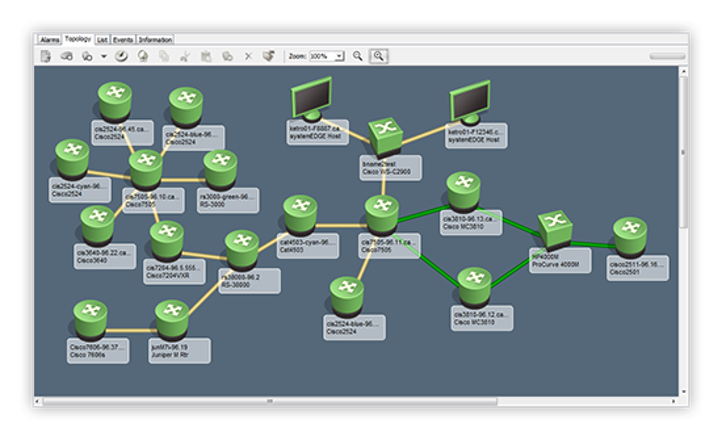Expand the toolbar dropdown arrow
722x440 pixels.
tap(103, 57)
